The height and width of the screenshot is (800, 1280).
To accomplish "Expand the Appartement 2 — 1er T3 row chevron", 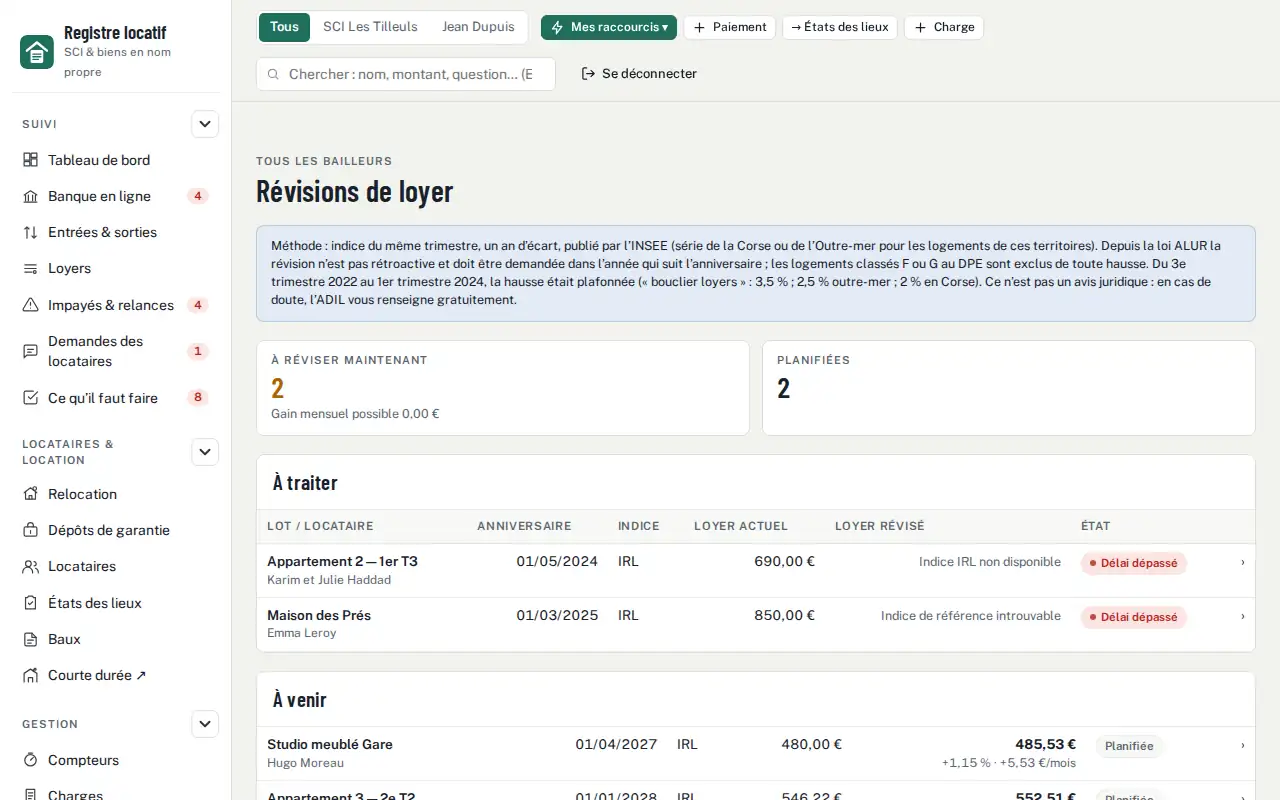I will tap(1243, 562).
